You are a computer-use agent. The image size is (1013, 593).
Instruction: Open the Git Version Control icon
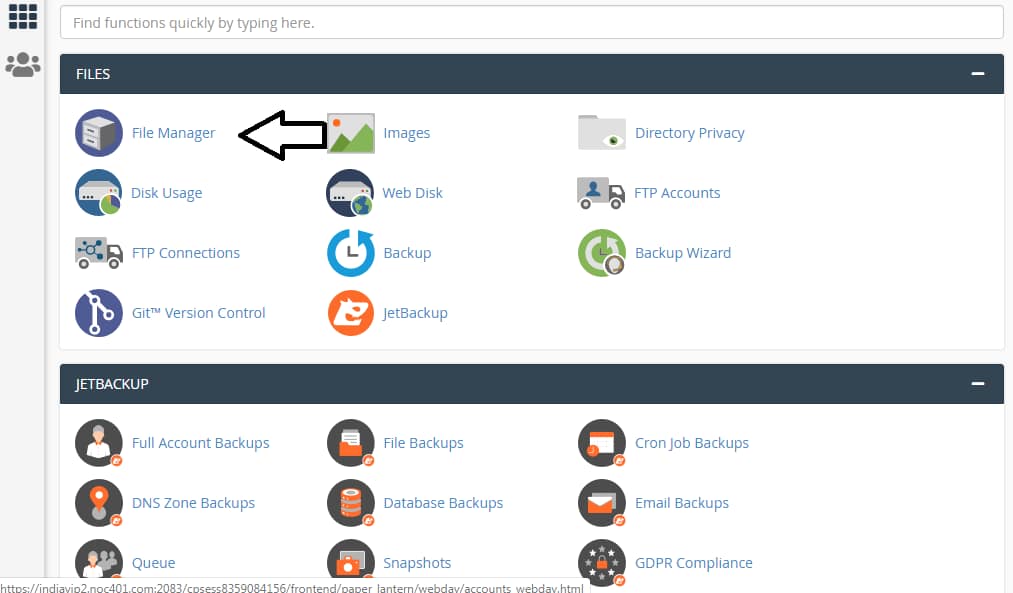pyautogui.click(x=99, y=313)
